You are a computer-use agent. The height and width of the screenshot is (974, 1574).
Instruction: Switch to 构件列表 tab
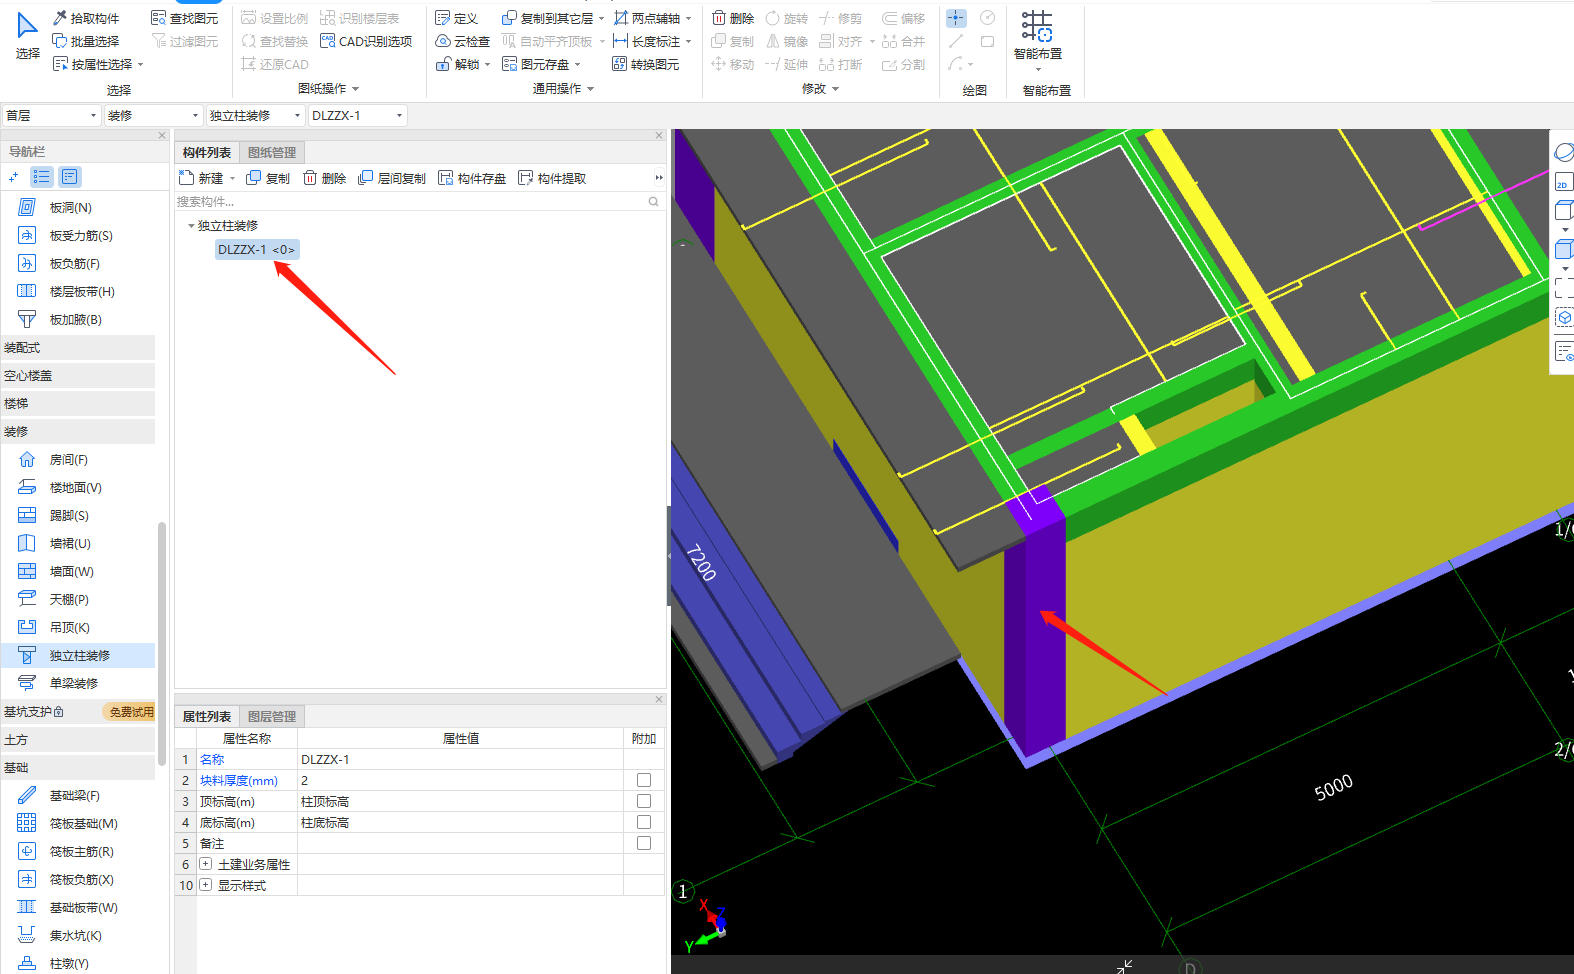(x=207, y=152)
